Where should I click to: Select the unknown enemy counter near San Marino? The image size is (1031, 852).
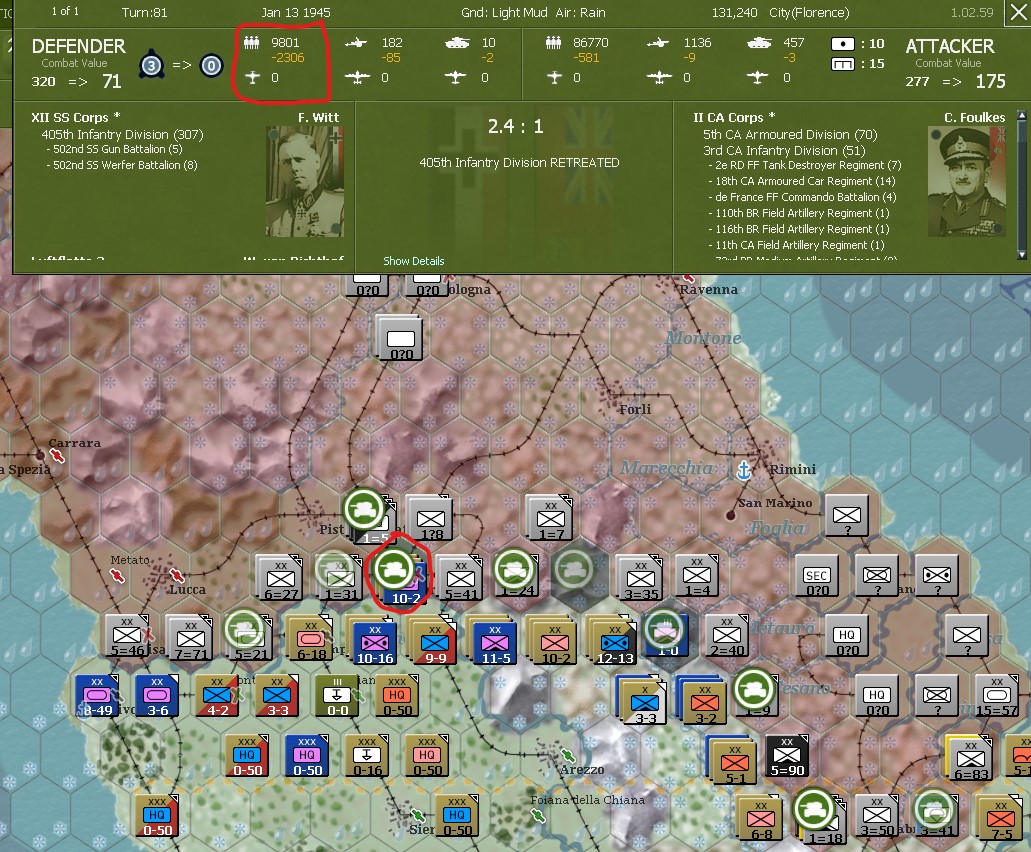(x=846, y=516)
